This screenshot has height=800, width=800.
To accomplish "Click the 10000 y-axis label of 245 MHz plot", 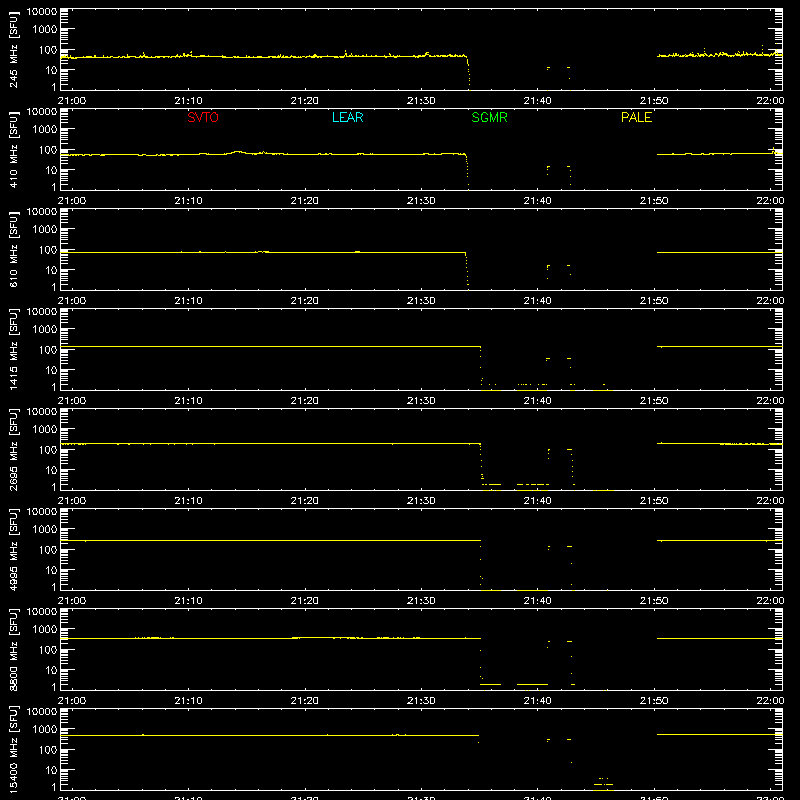I will point(42,12).
